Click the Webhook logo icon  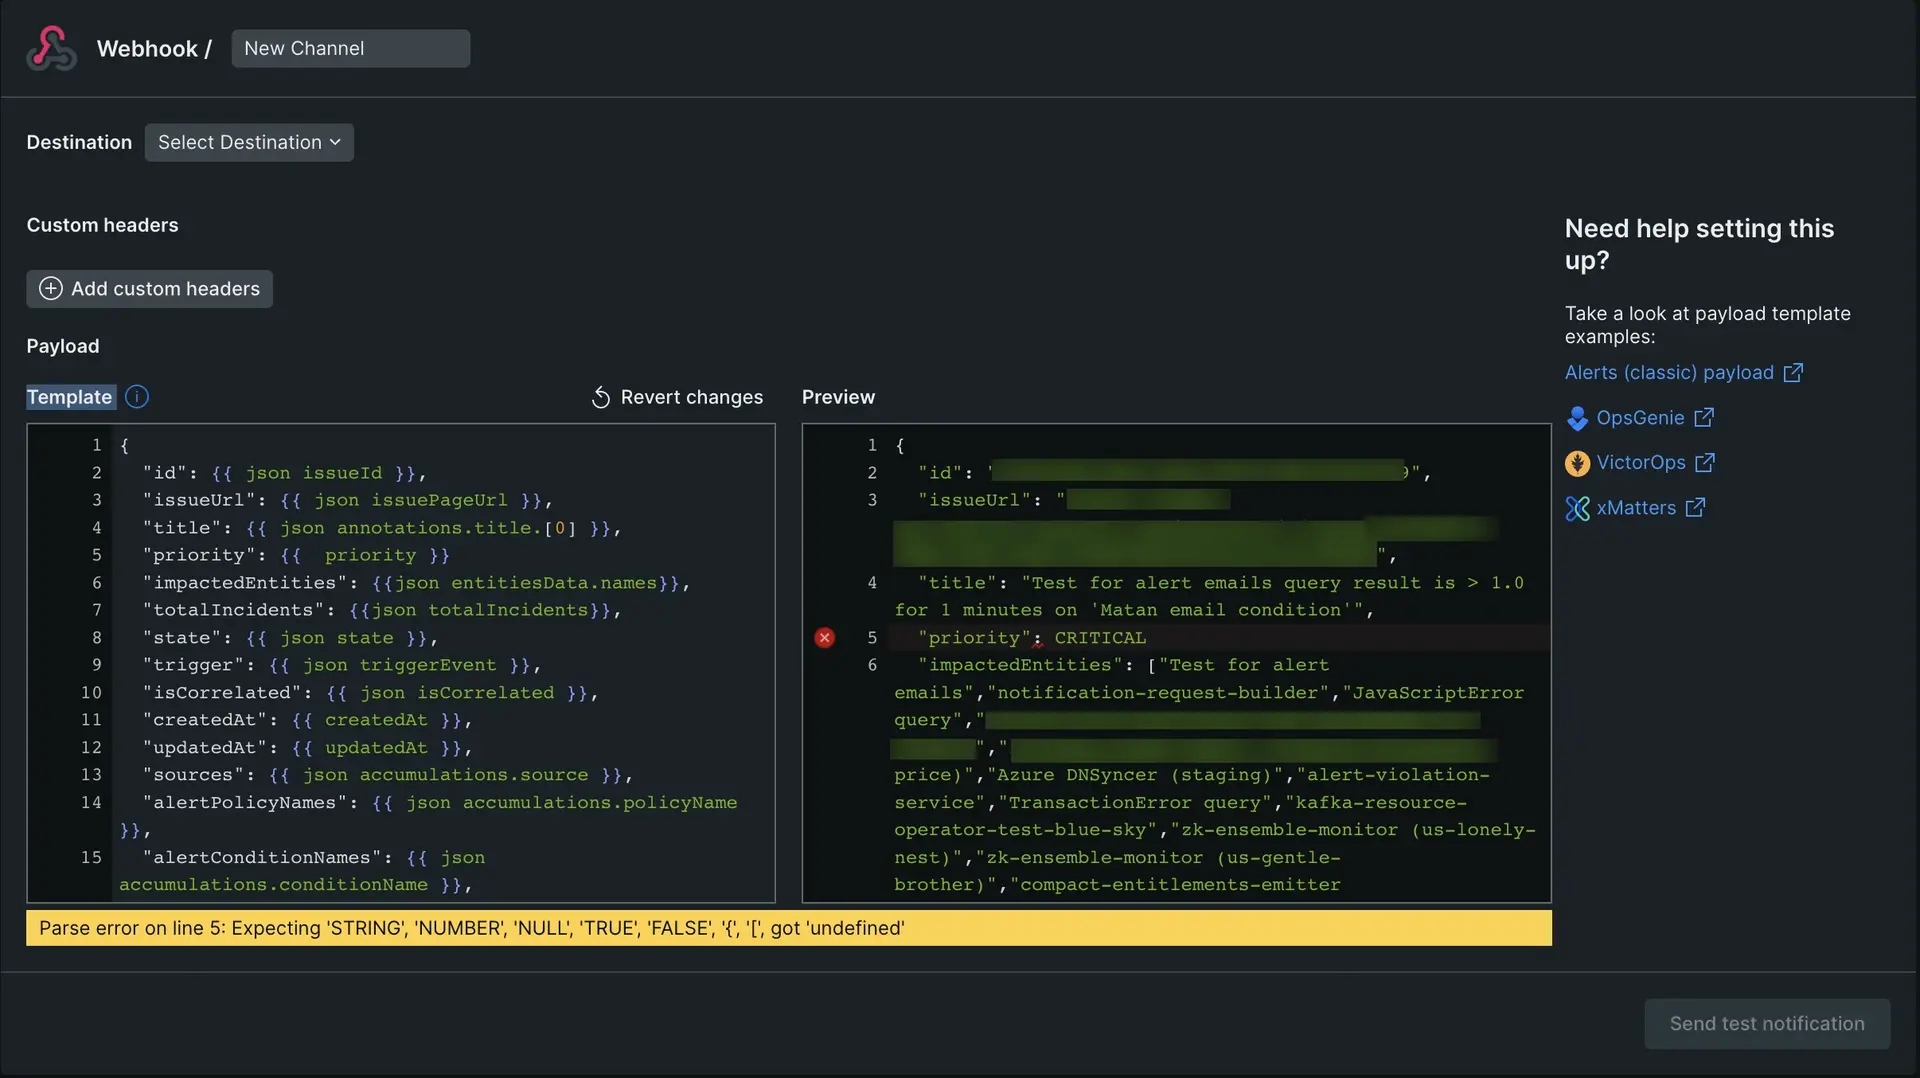pos(51,49)
